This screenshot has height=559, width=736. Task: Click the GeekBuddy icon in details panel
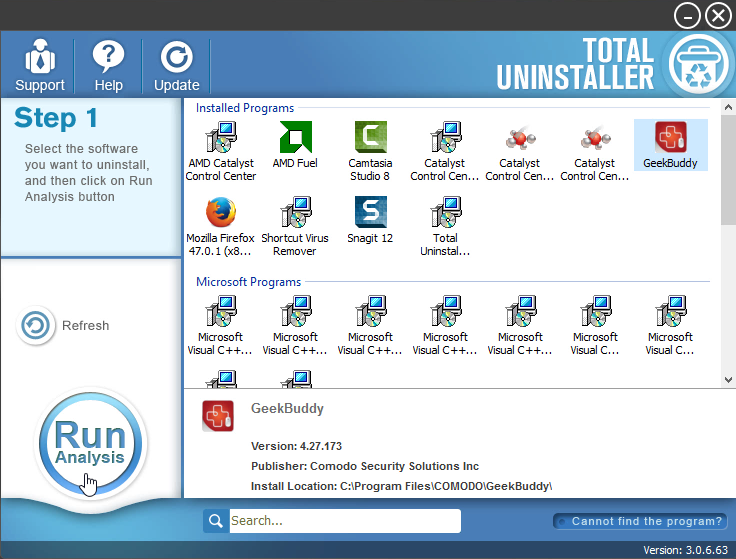[x=218, y=416]
